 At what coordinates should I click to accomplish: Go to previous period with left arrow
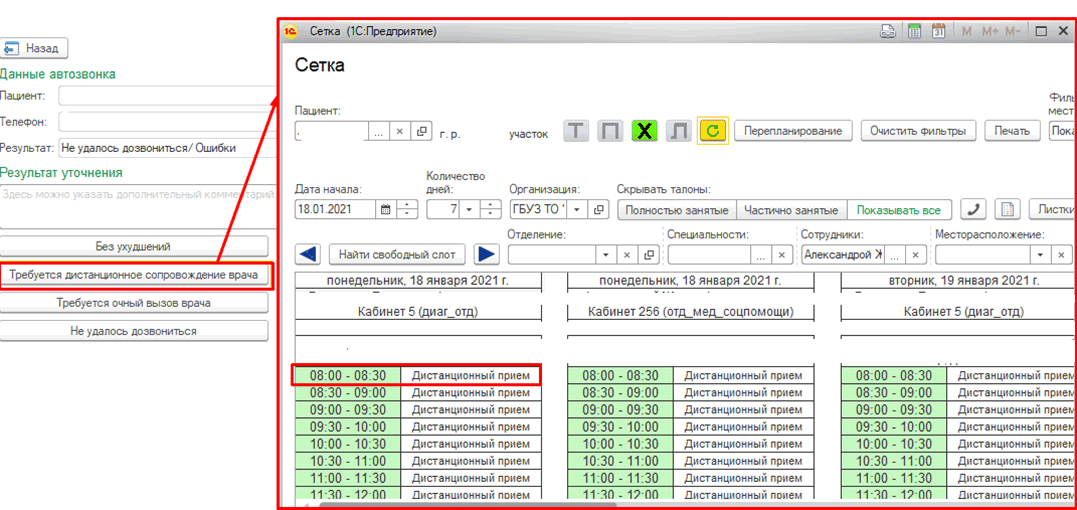coord(309,255)
